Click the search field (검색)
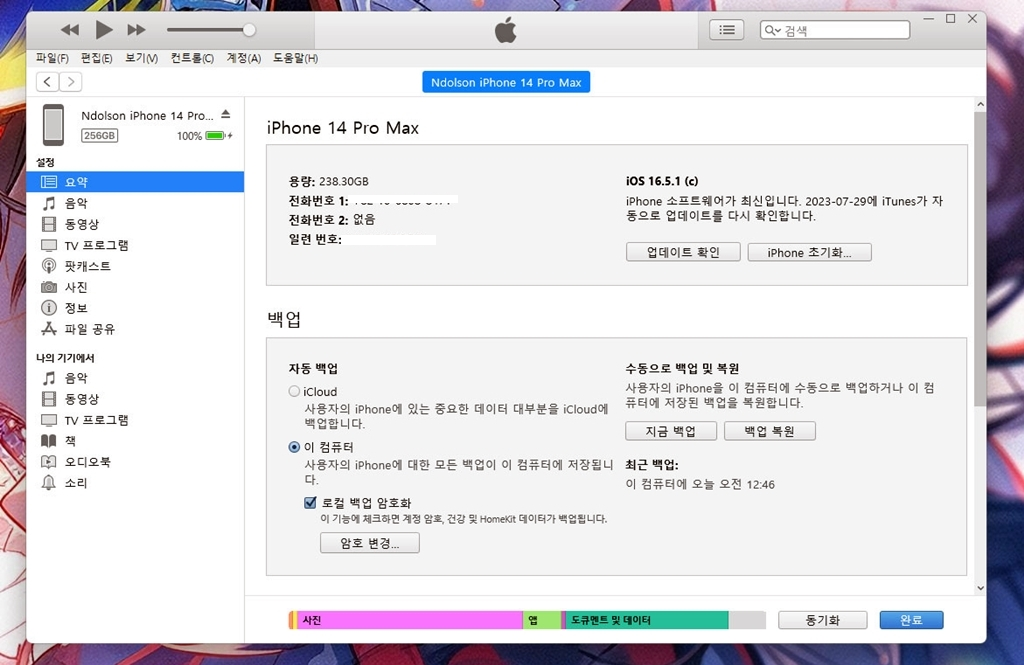This screenshot has height=665, width=1024. point(835,30)
